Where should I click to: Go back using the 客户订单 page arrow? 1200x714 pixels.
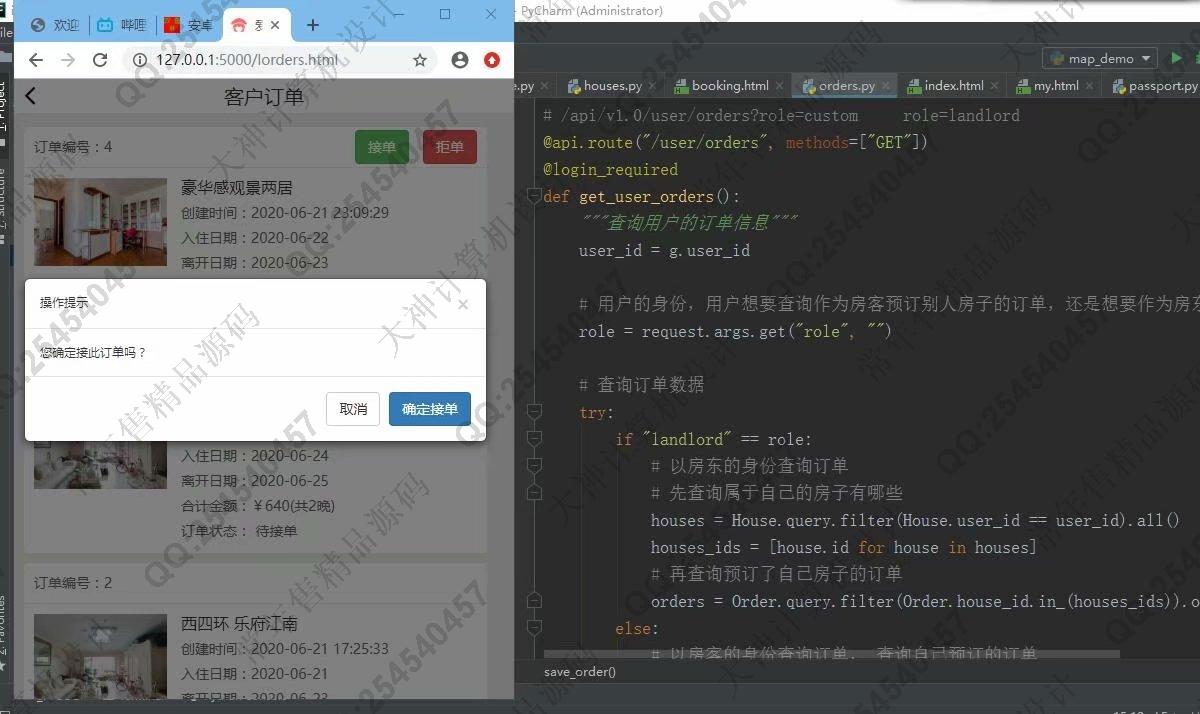click(30, 96)
